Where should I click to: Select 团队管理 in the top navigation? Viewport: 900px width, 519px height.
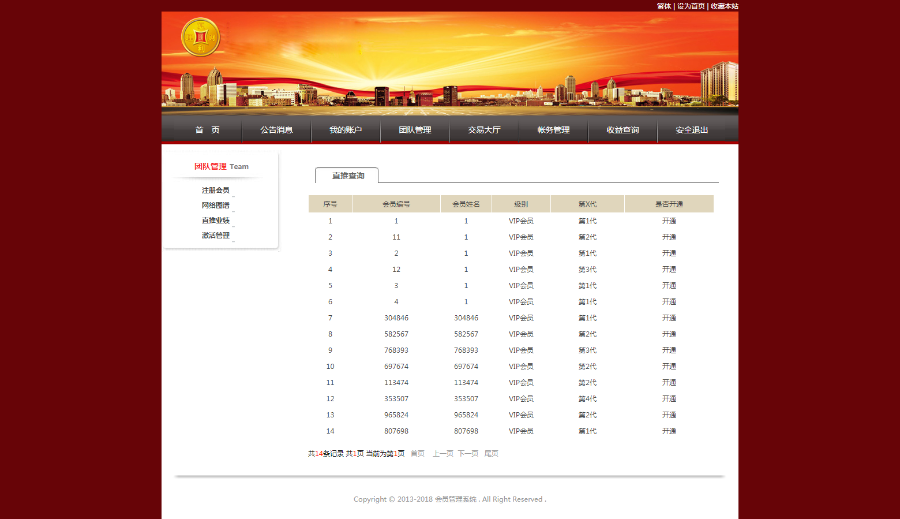(415, 130)
